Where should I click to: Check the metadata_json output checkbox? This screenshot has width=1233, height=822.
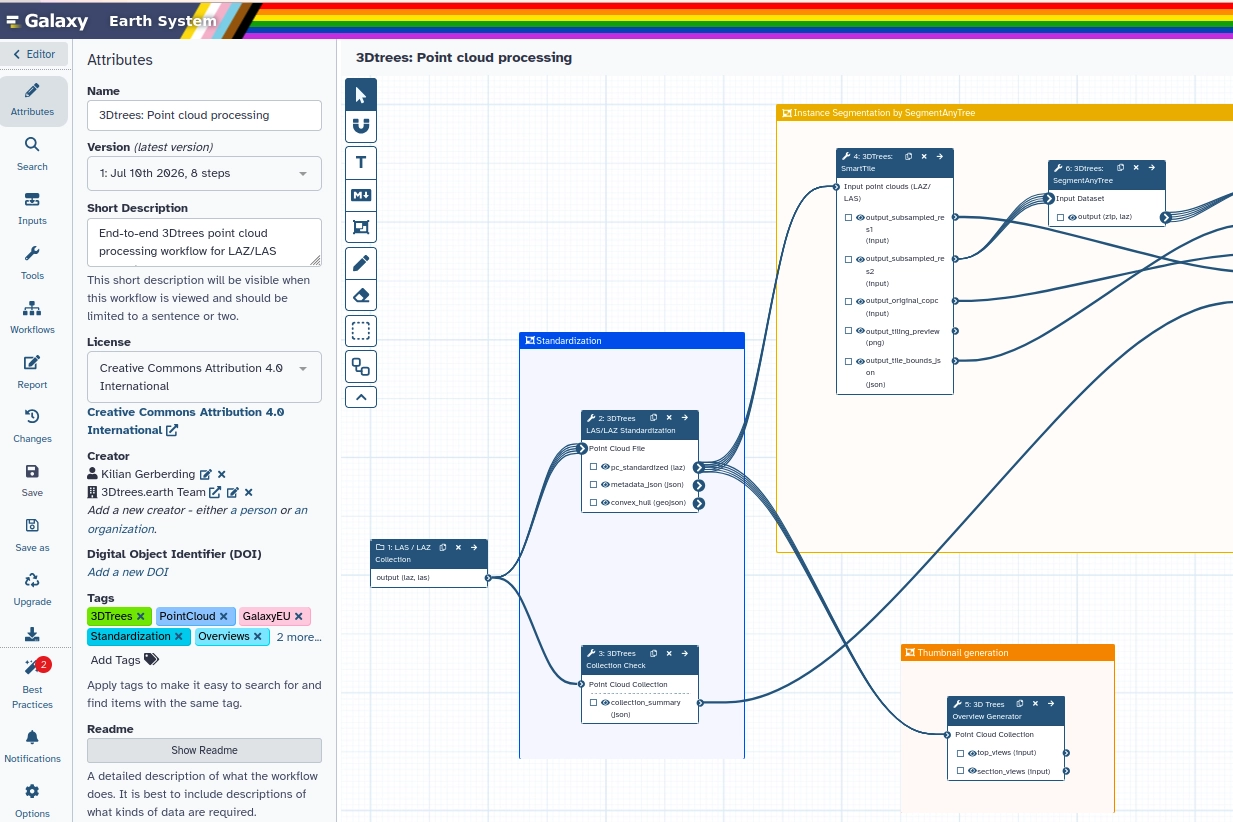point(593,485)
